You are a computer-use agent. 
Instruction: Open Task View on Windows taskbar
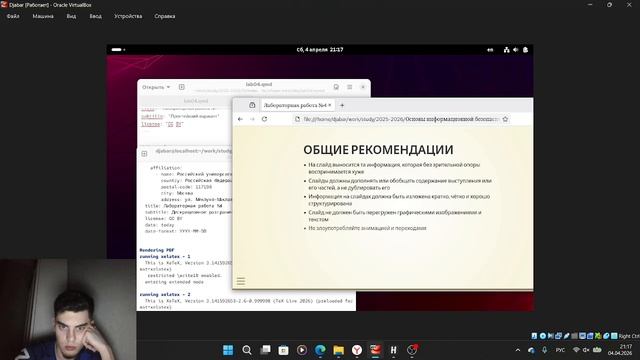coord(265,350)
